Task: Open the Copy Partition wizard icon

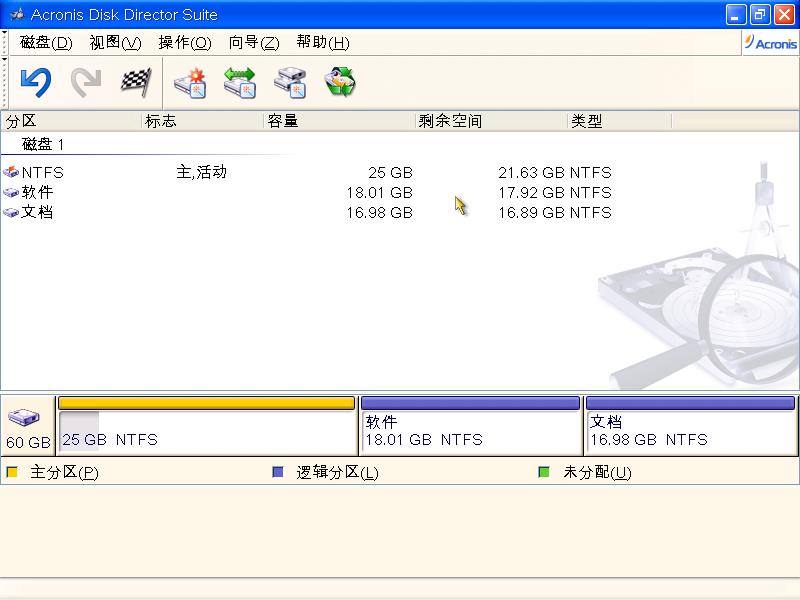Action: (x=290, y=82)
